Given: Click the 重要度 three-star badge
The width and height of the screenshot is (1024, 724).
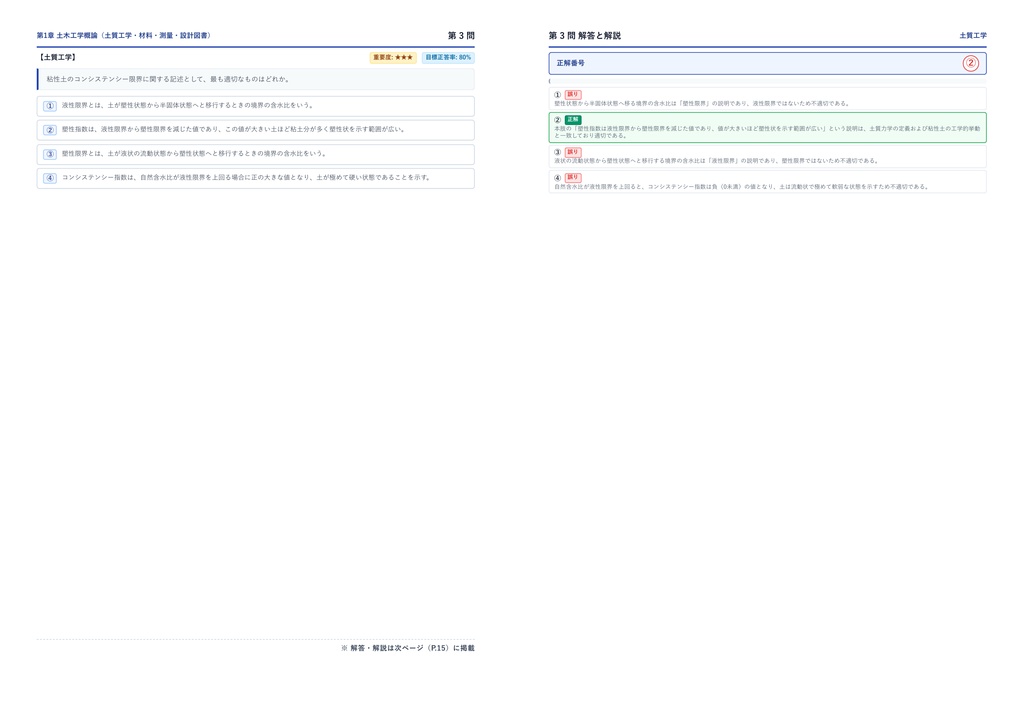Looking at the screenshot, I should click(393, 57).
